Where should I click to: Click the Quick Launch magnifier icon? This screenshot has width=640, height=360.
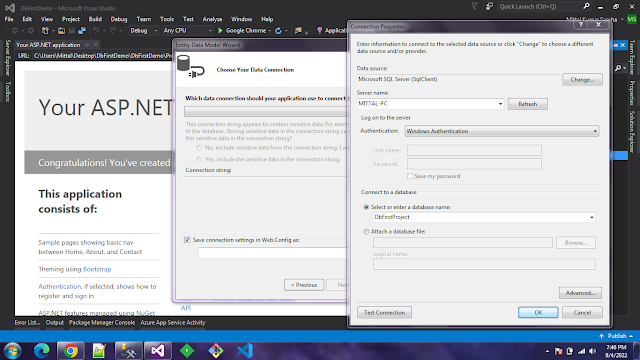point(587,6)
